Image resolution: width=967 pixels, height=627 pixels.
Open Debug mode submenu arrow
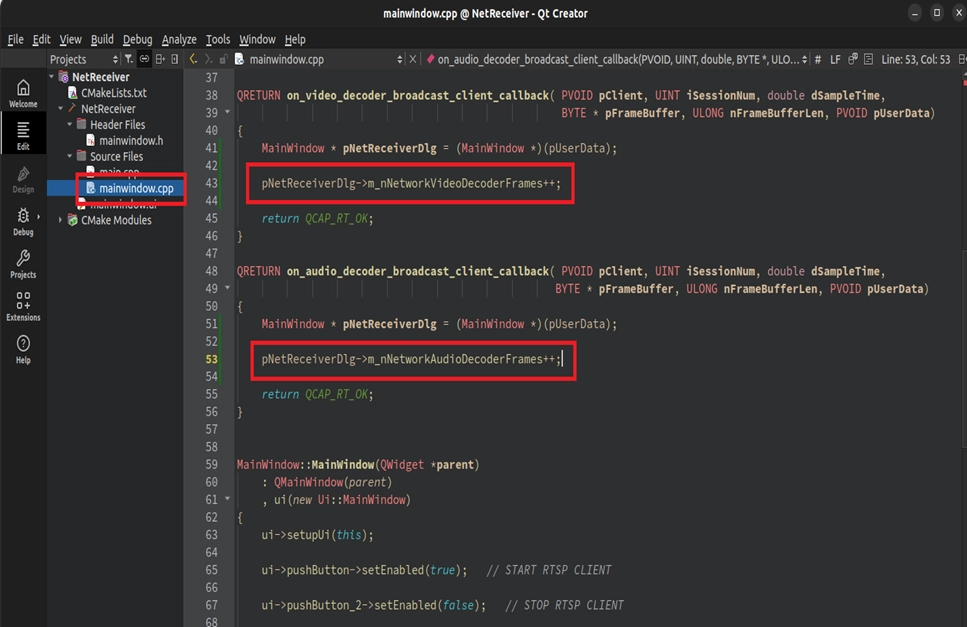[39, 217]
